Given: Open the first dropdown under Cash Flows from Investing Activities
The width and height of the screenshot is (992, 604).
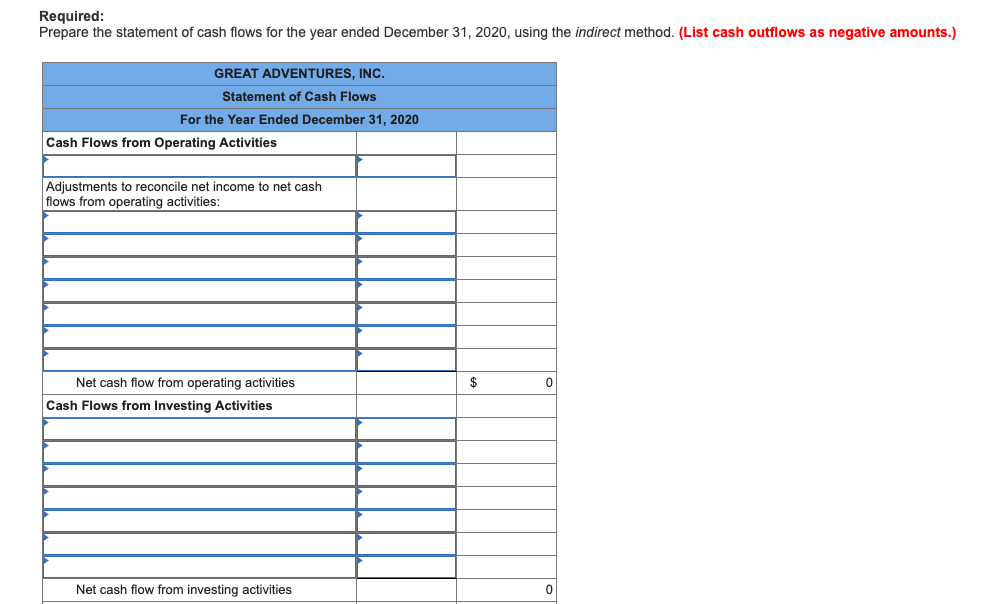Looking at the screenshot, I should click(198, 428).
